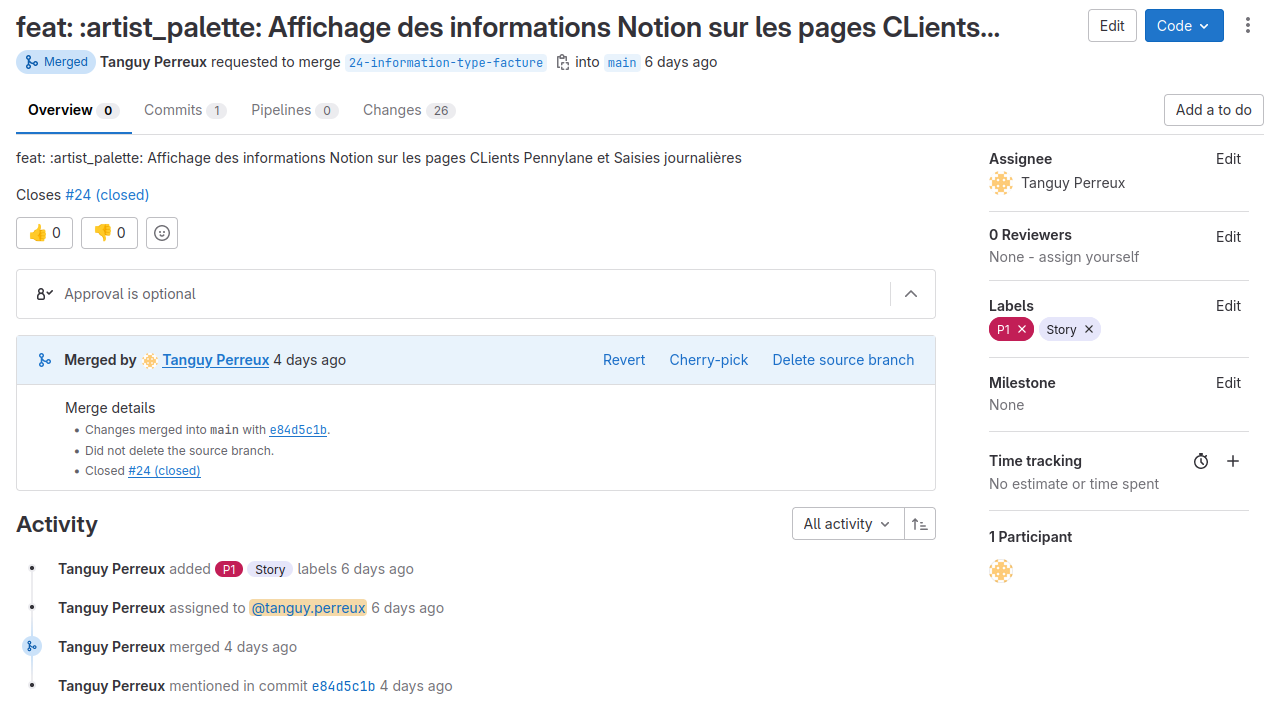
Task: Open the All activity filter dropdown
Action: pyautogui.click(x=847, y=524)
